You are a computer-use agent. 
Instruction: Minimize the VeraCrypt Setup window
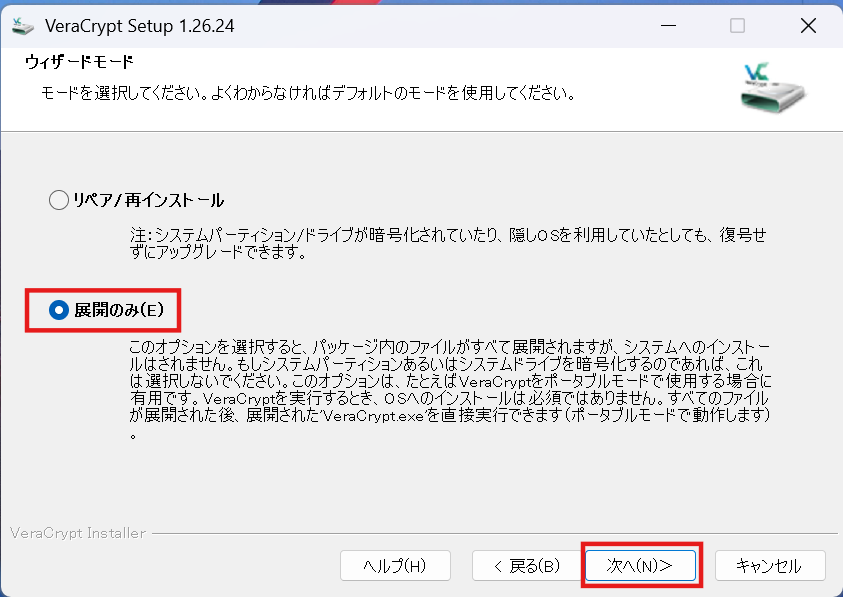(668, 25)
